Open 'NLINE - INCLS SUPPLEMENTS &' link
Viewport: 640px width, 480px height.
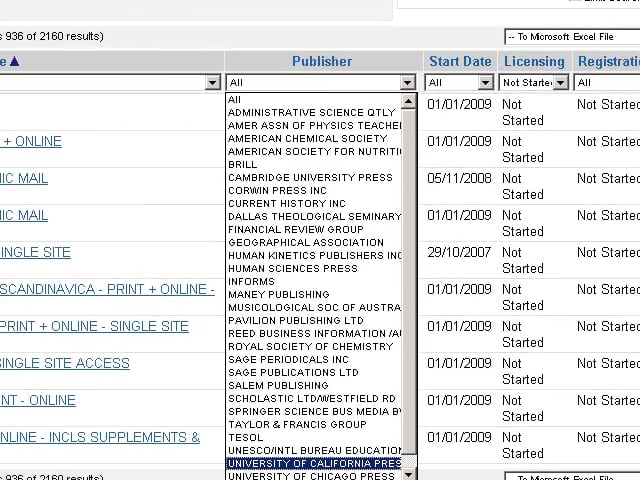pyautogui.click(x=100, y=438)
